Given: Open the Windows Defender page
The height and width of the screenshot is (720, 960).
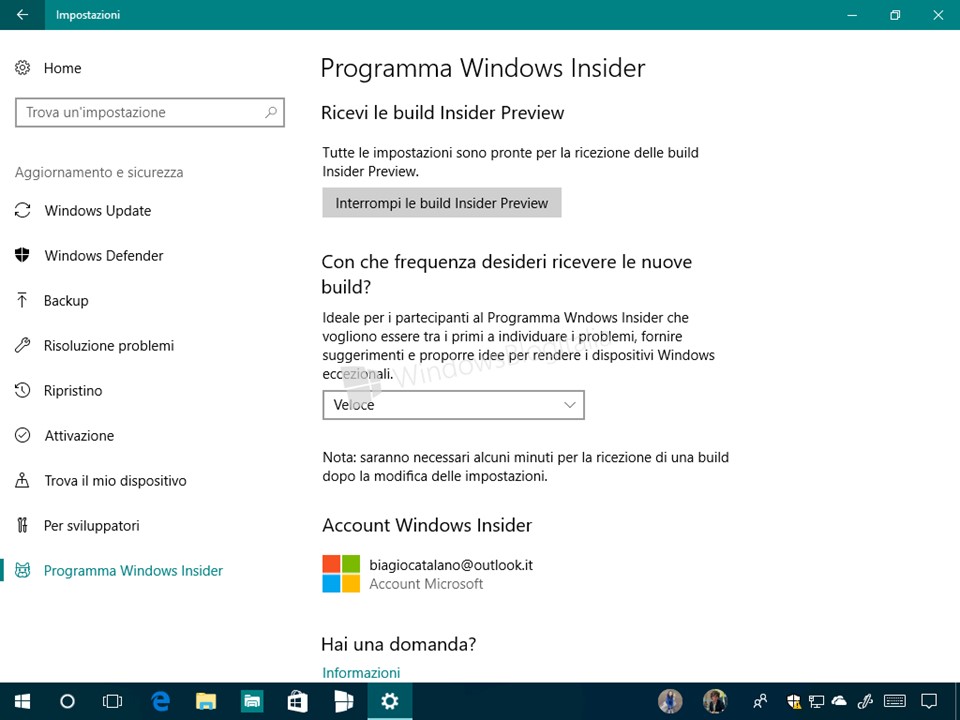Looking at the screenshot, I should (x=103, y=255).
